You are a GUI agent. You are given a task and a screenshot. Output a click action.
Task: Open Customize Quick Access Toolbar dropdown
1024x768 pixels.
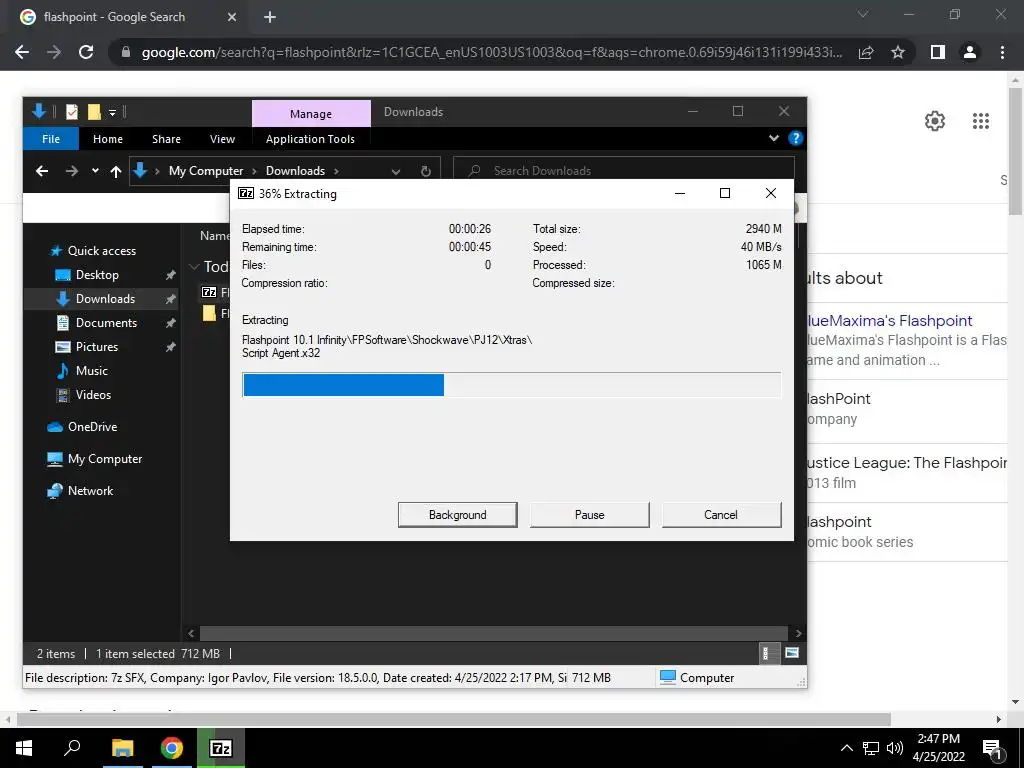coord(112,113)
